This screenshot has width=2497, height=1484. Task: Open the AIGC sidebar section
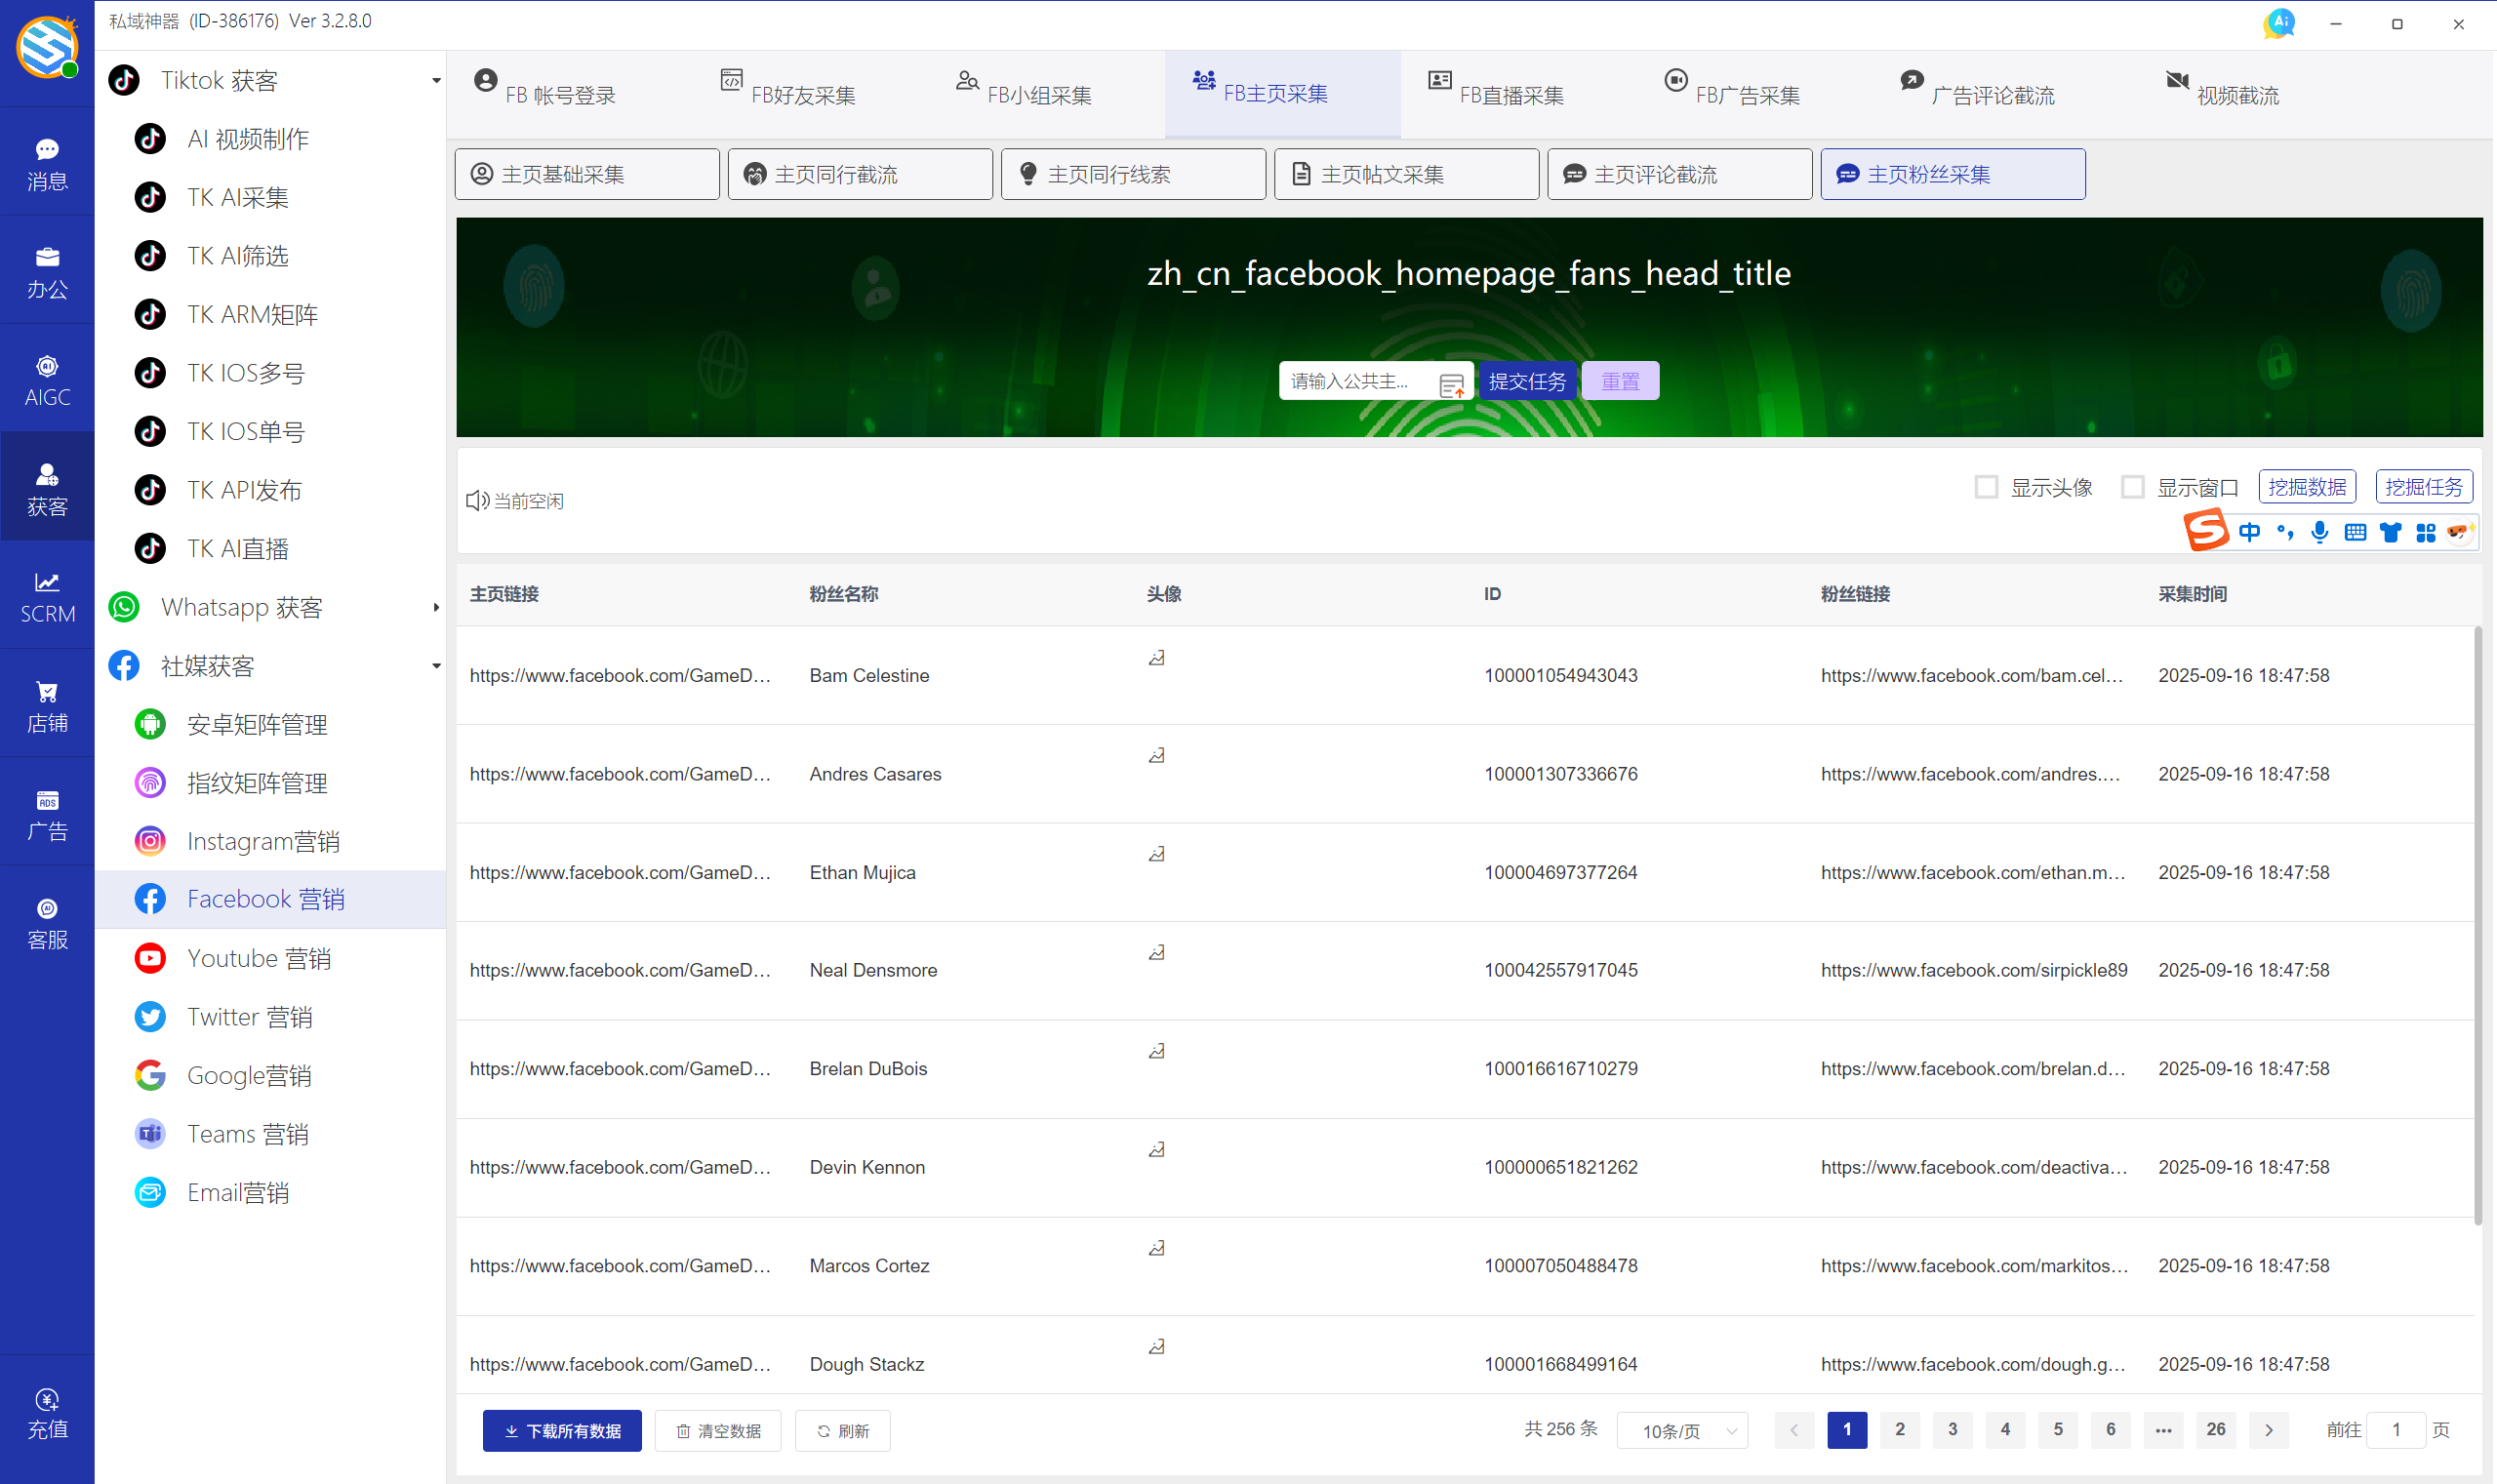47,379
